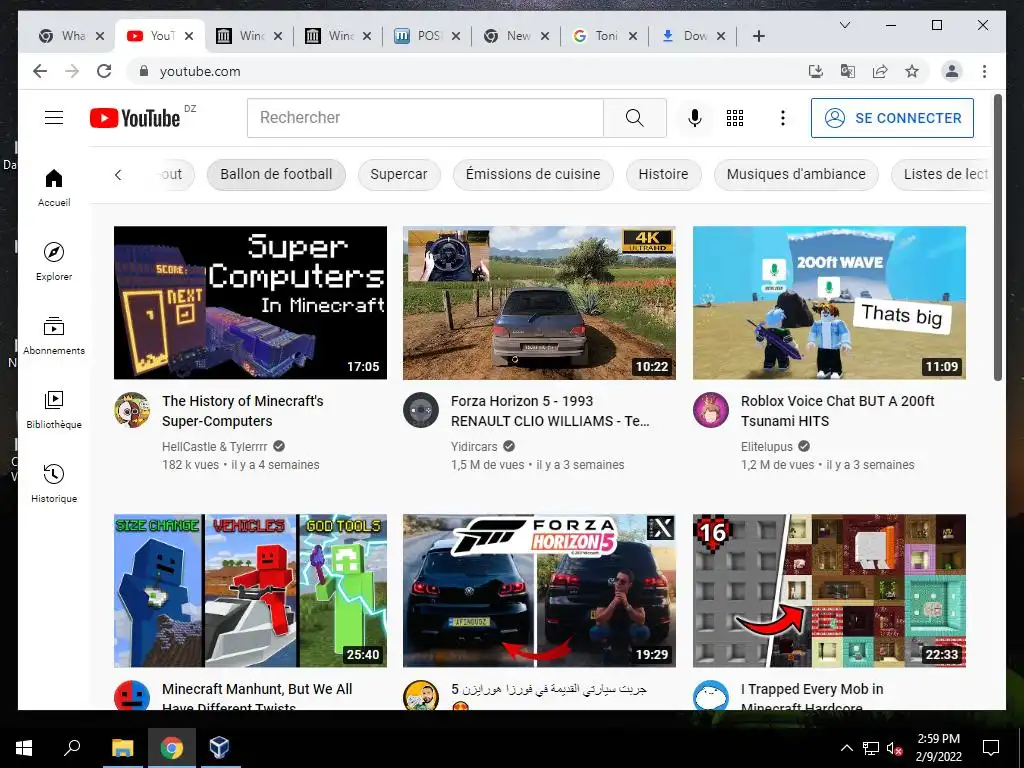Select Musiques d'ambiance chip
The width and height of the screenshot is (1024, 768).
[x=796, y=174]
